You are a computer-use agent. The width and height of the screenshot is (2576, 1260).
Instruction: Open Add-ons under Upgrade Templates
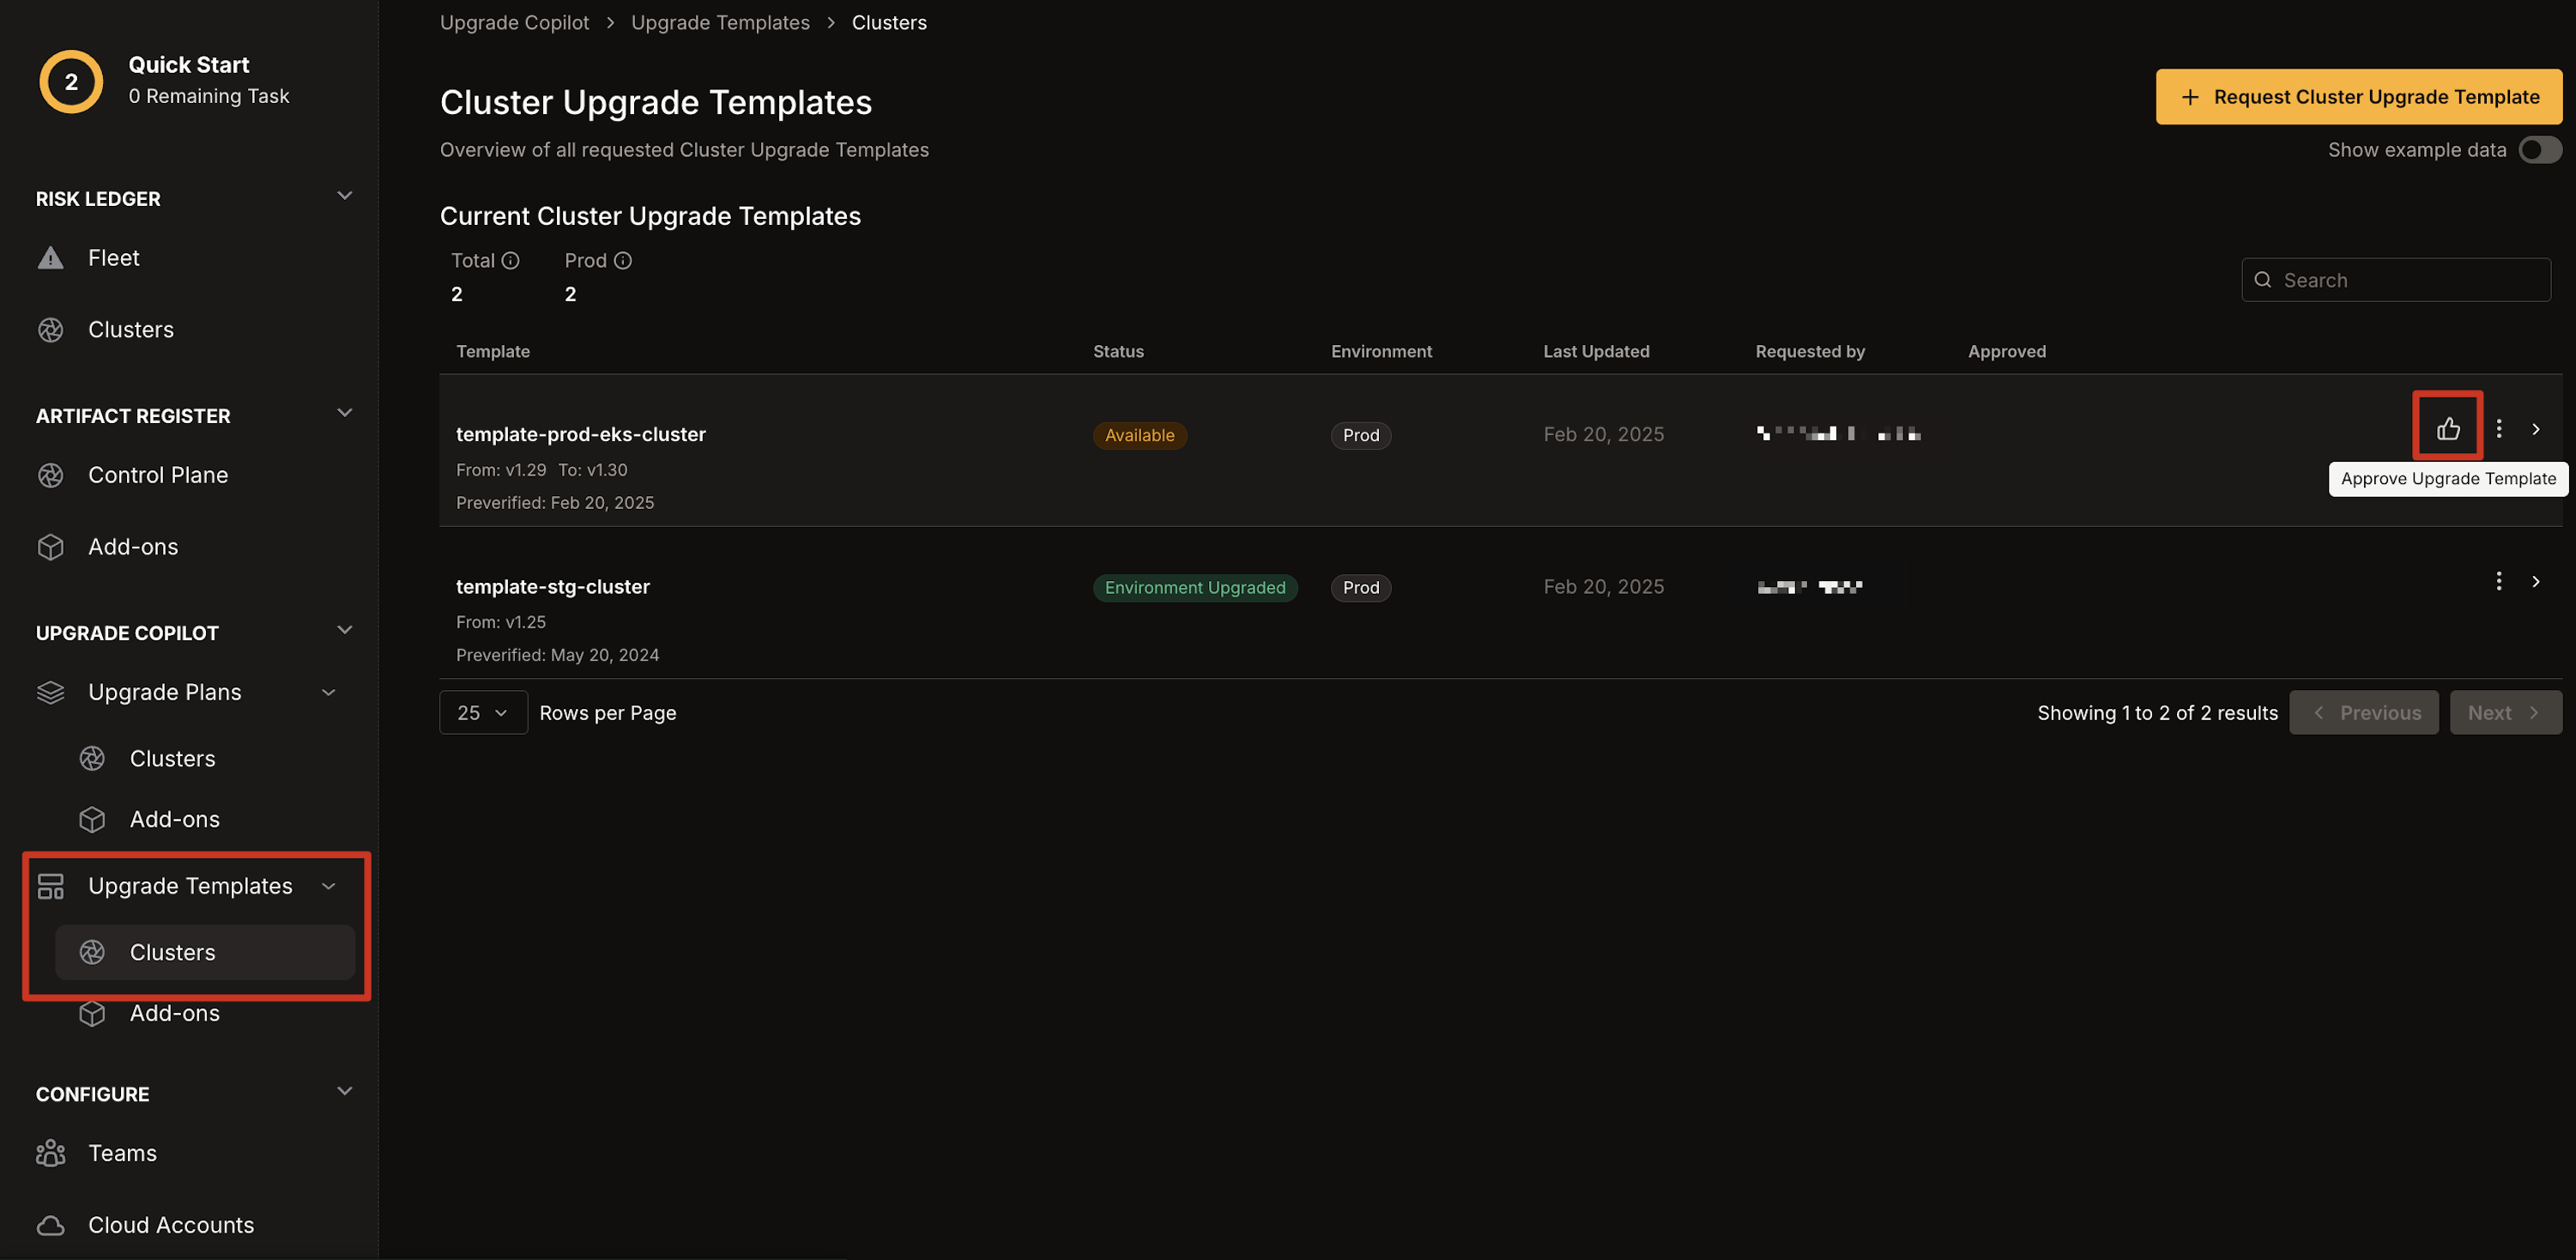(x=174, y=1014)
